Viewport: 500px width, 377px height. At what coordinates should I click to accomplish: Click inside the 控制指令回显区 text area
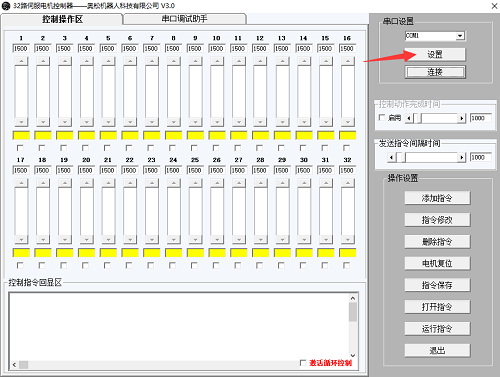tap(179, 327)
